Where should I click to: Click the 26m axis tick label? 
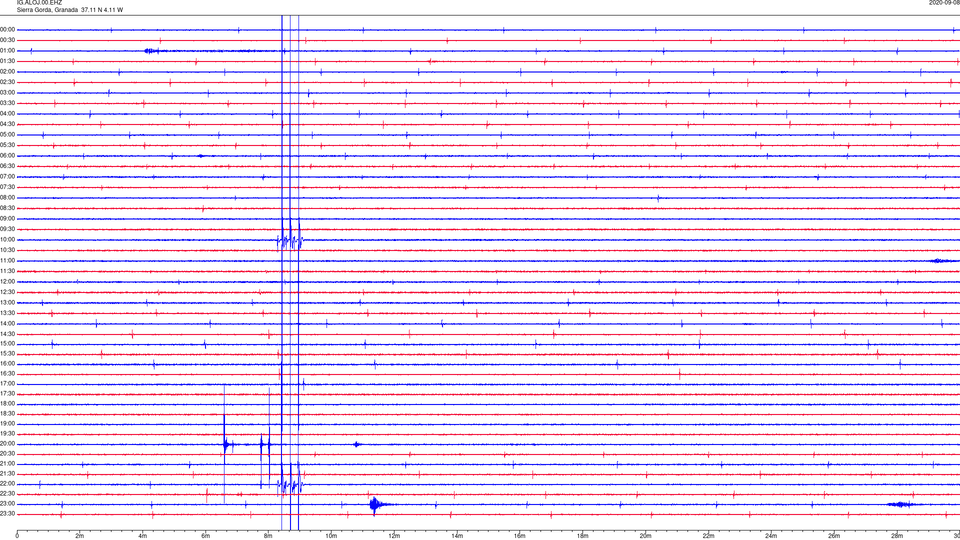pos(834,536)
